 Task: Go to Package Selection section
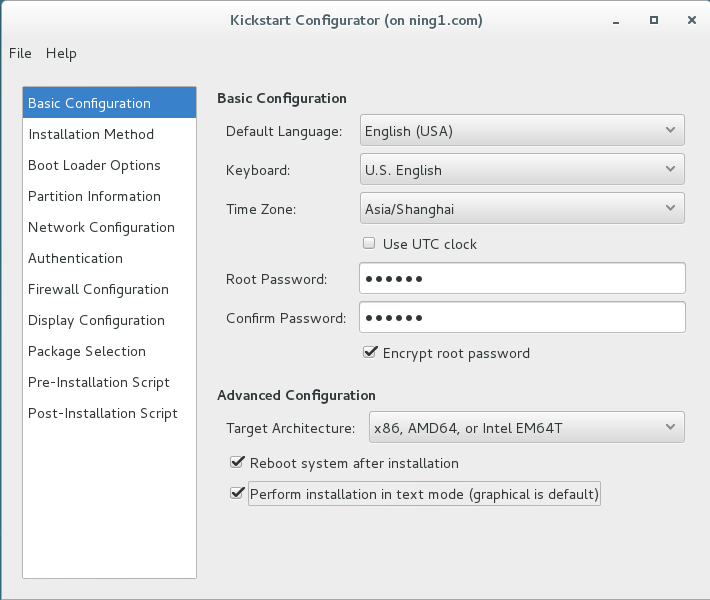tap(87, 351)
